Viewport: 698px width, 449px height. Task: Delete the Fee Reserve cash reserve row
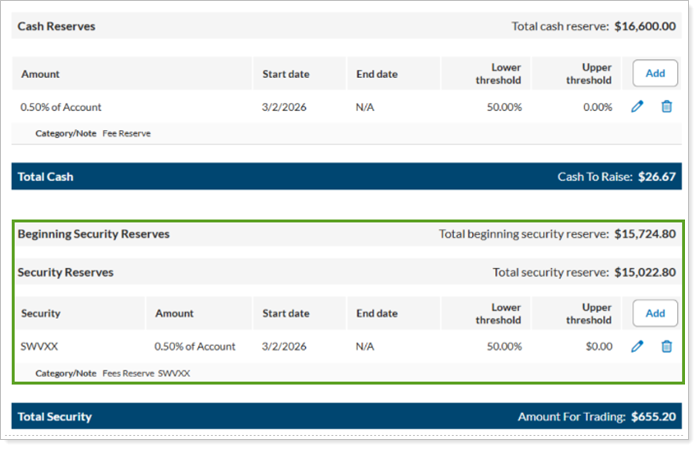pyautogui.click(x=666, y=107)
